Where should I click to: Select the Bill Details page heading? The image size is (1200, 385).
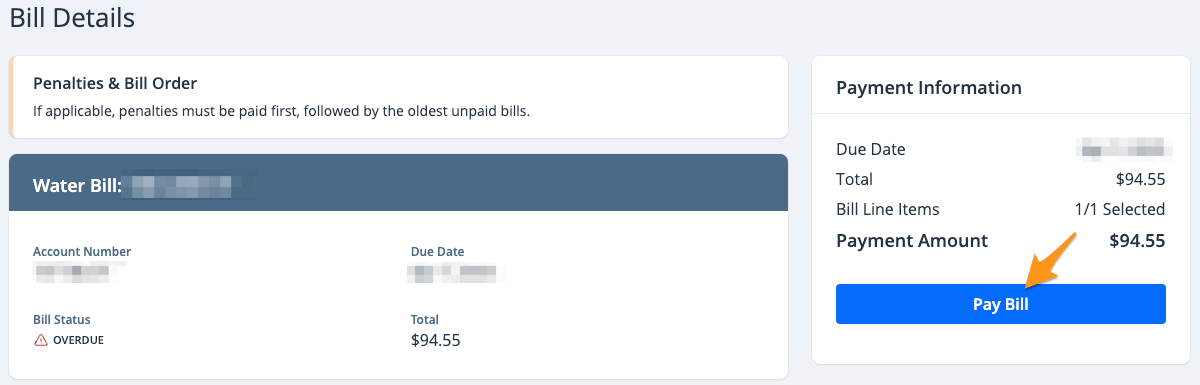point(72,17)
